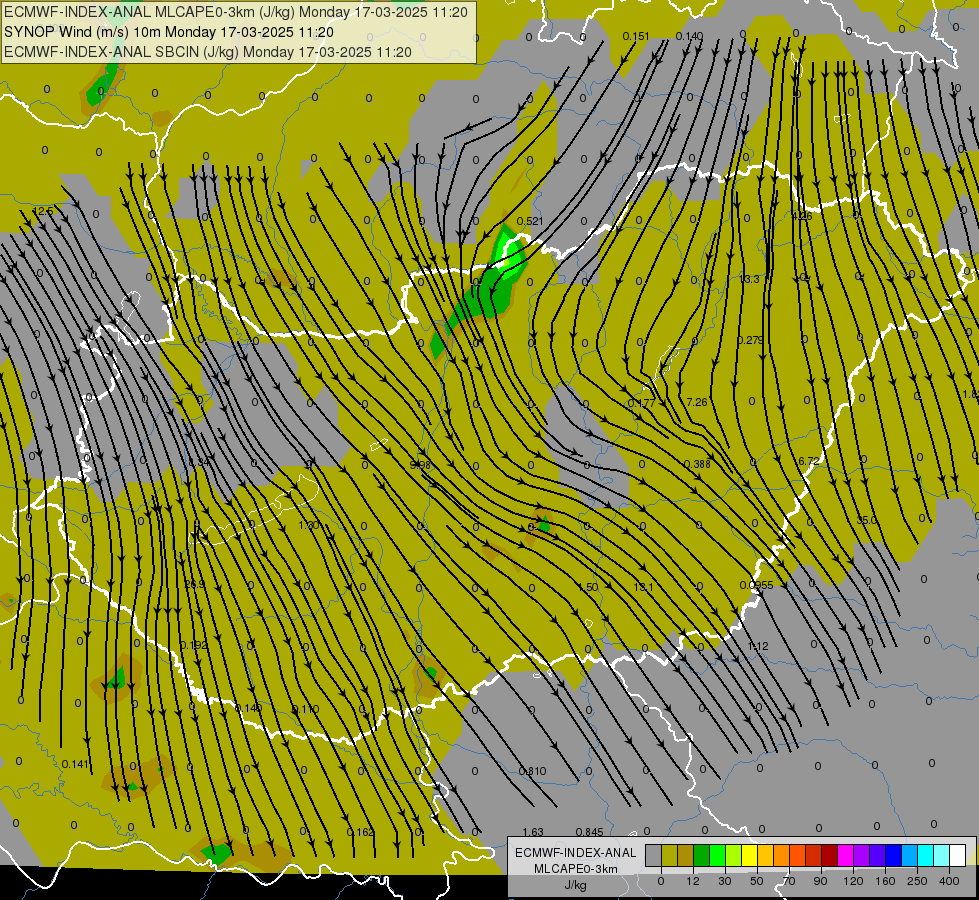
Task: Click the 26.9 value on the map
Action: [x=195, y=584]
